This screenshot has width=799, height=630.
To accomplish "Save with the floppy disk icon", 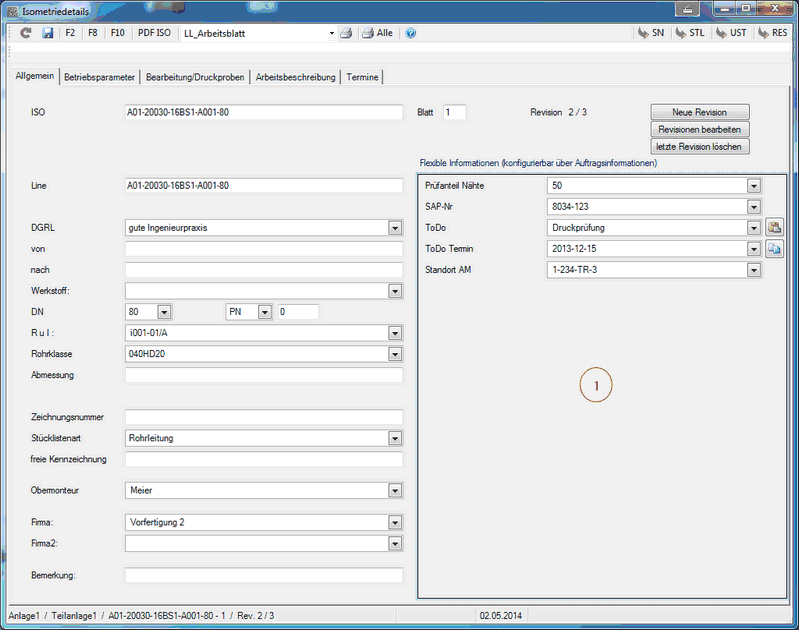I will 47,33.
